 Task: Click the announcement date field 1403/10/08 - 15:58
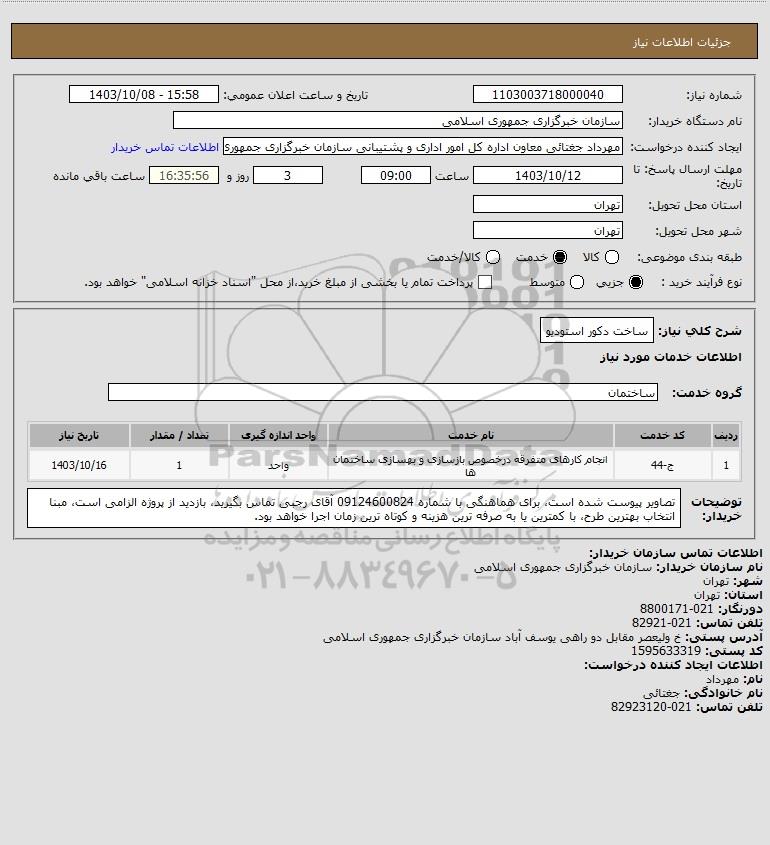click(x=144, y=94)
